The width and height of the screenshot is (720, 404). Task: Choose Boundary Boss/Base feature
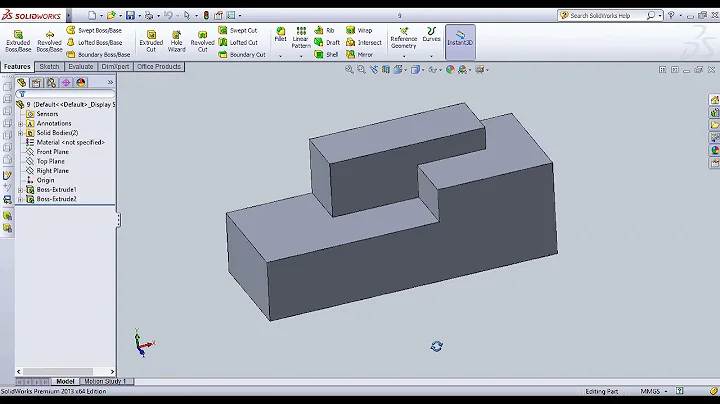98,54
